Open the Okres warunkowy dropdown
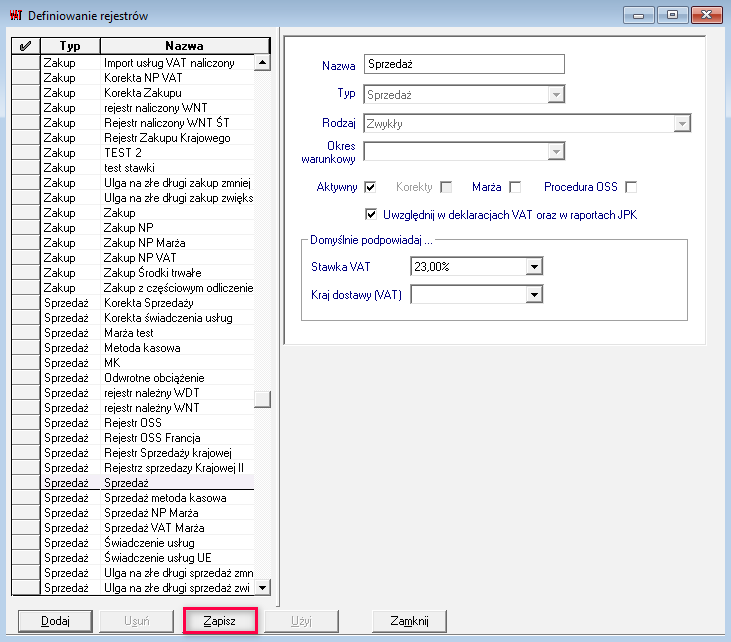 point(556,152)
